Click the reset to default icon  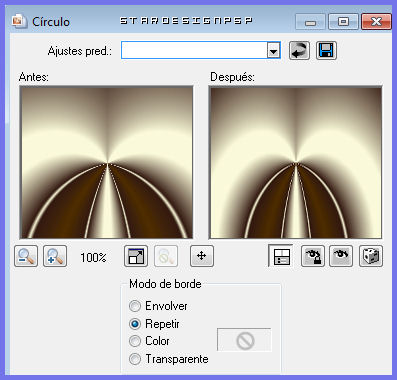[299, 51]
